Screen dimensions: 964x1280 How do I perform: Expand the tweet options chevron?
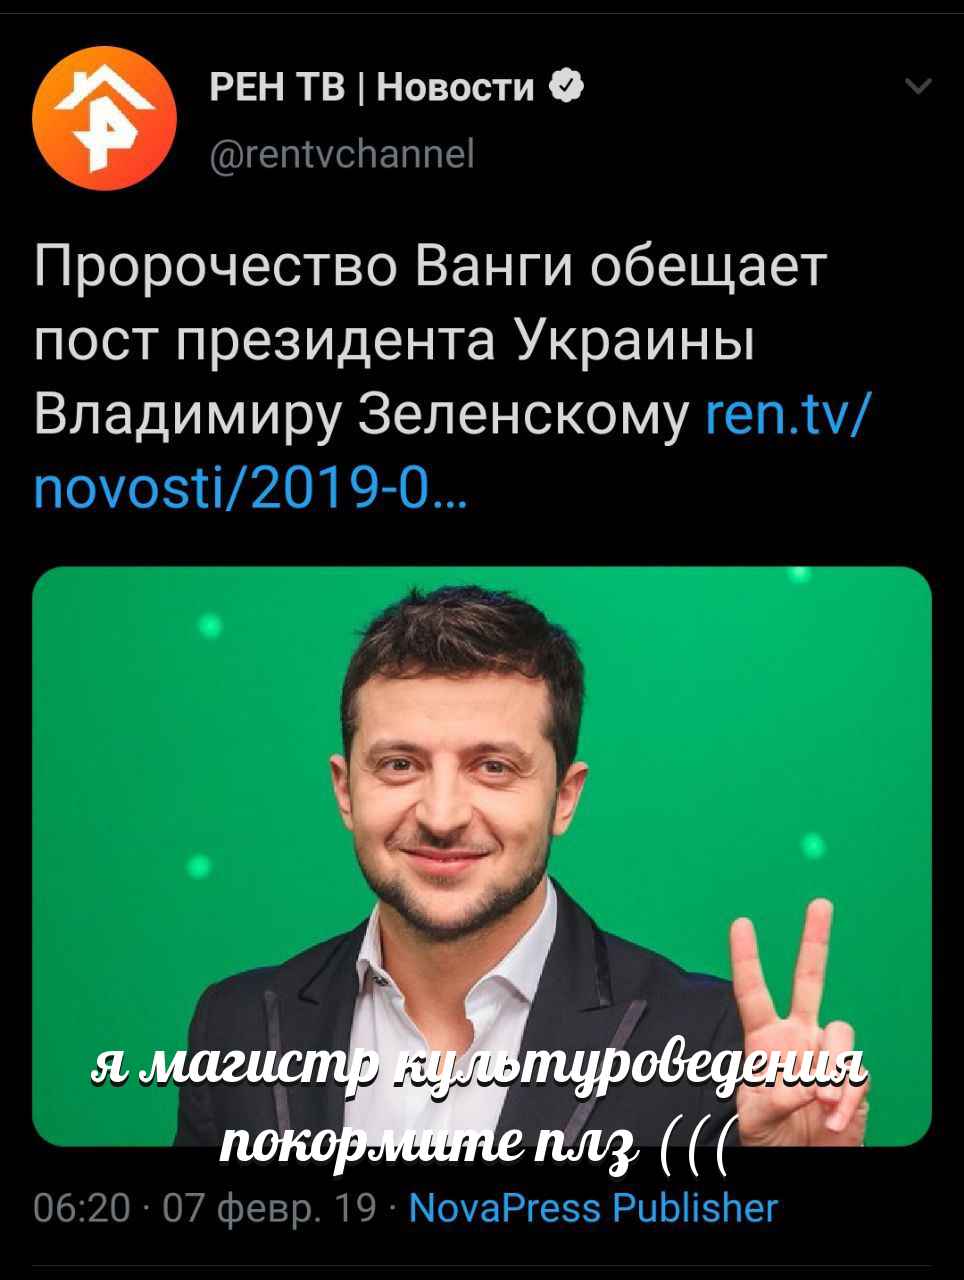click(917, 88)
